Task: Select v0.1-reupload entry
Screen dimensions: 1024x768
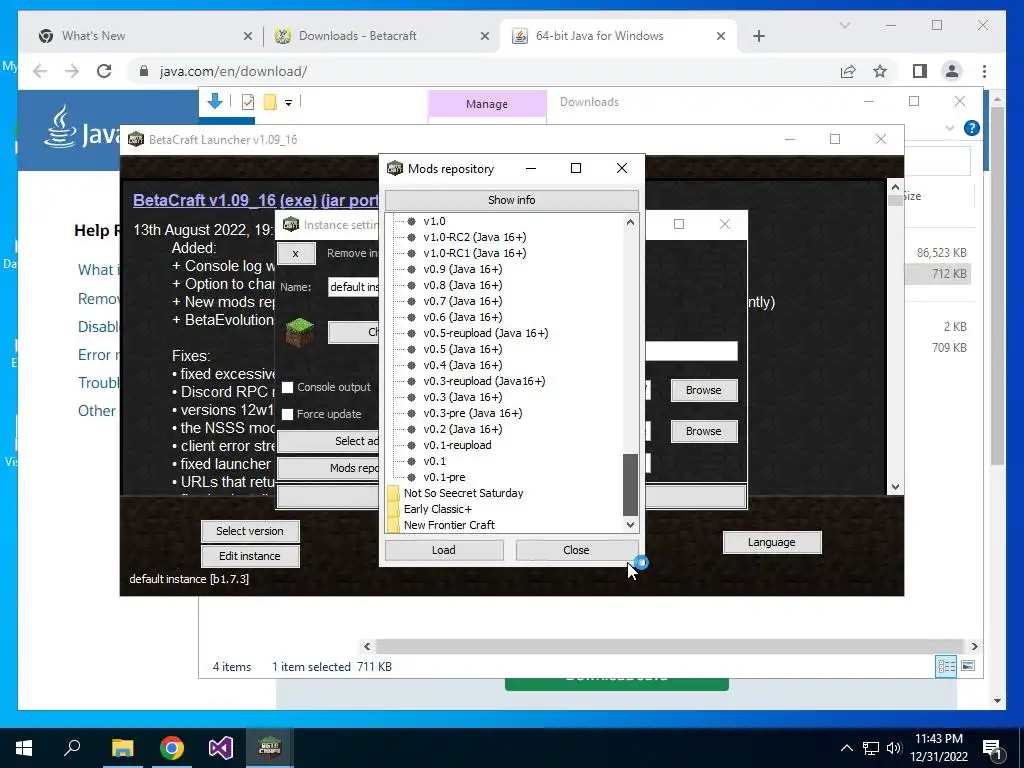Action: (x=457, y=445)
